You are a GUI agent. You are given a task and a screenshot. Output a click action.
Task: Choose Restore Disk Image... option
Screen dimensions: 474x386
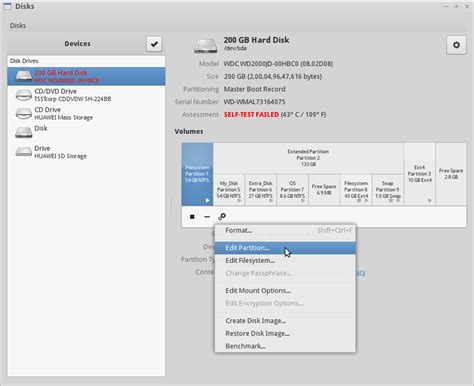285,333
